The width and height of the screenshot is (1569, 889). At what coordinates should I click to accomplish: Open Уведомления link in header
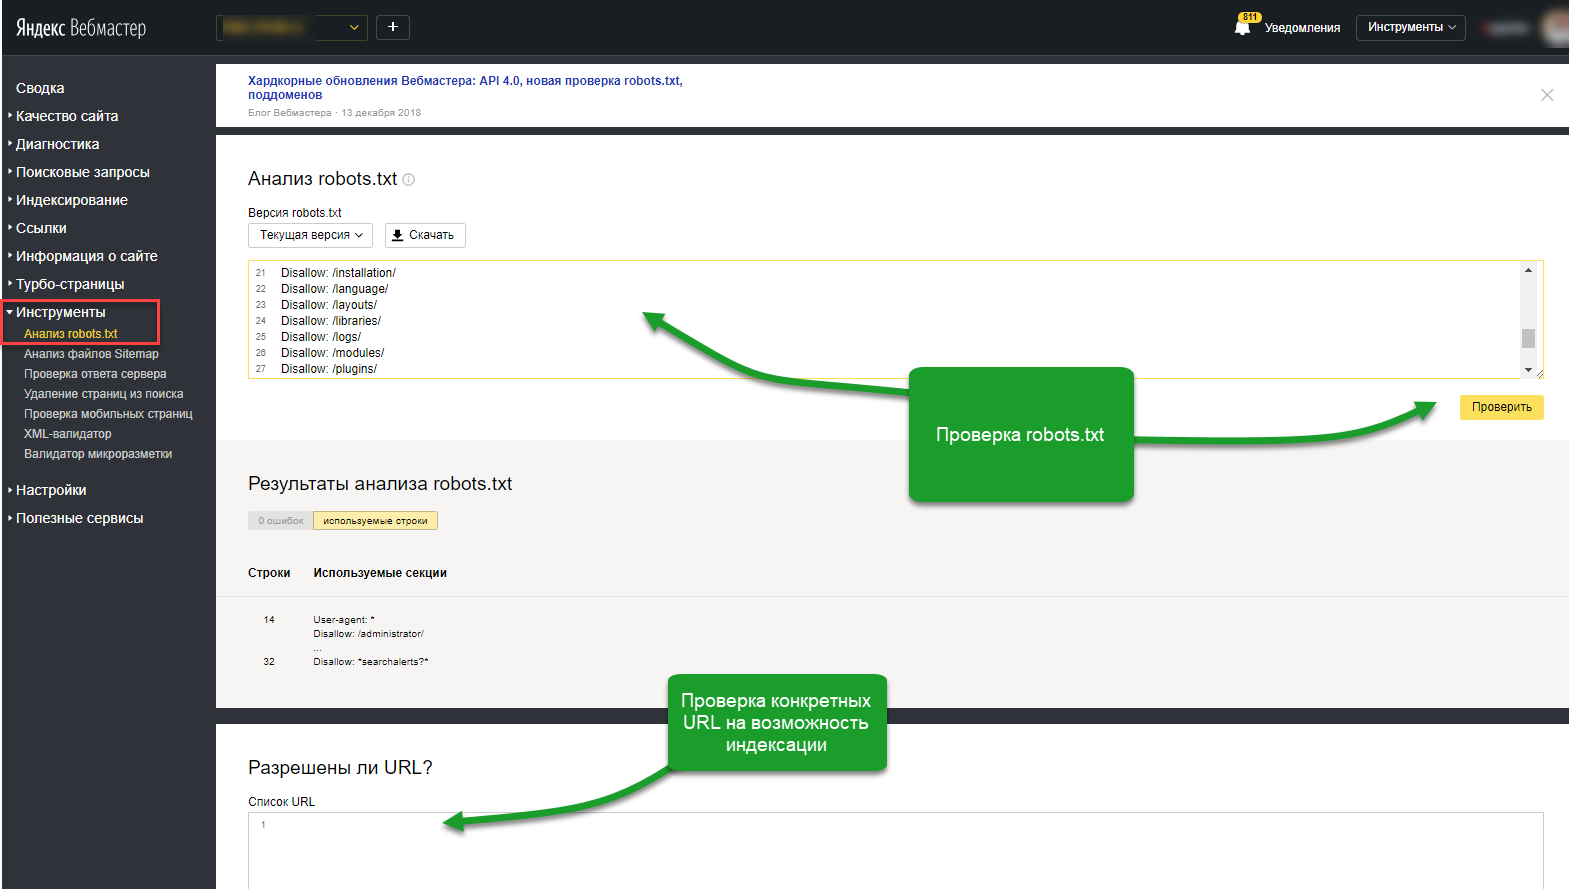pyautogui.click(x=1302, y=28)
